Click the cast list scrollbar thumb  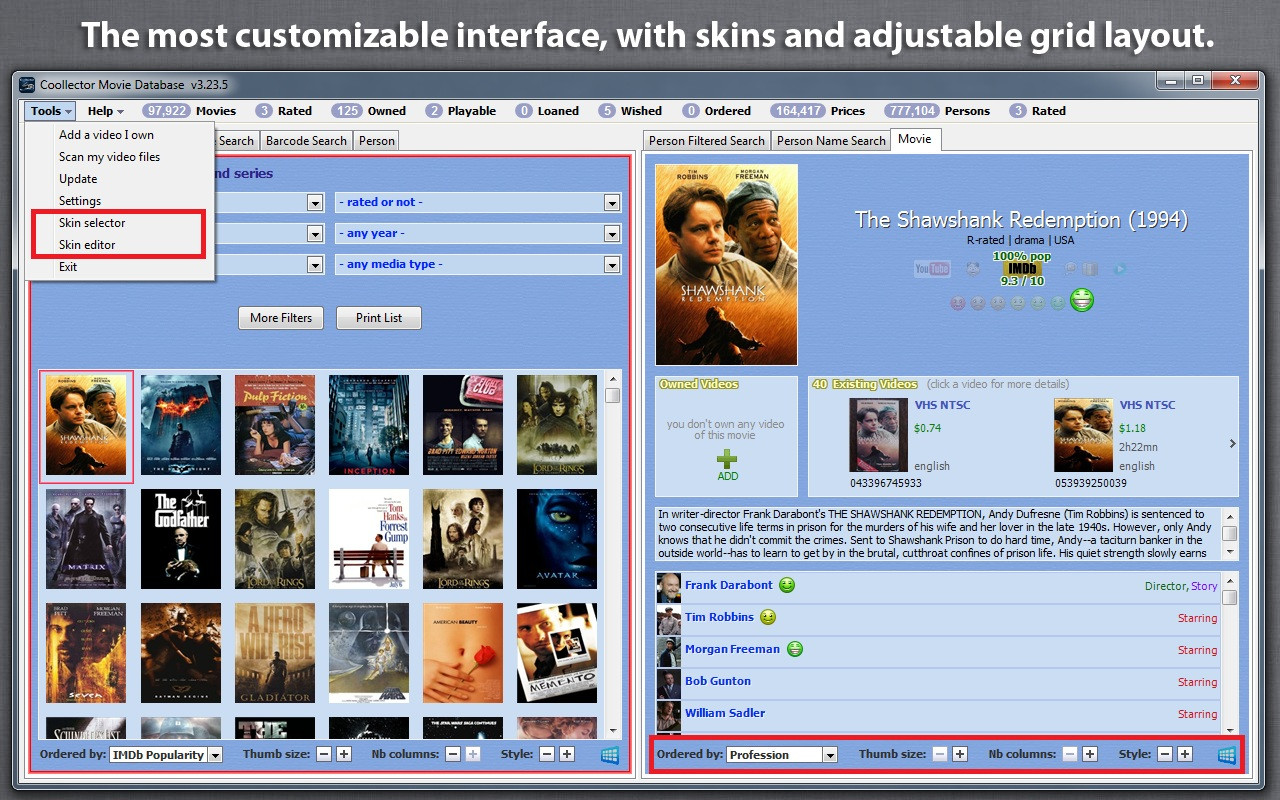coord(1230,598)
